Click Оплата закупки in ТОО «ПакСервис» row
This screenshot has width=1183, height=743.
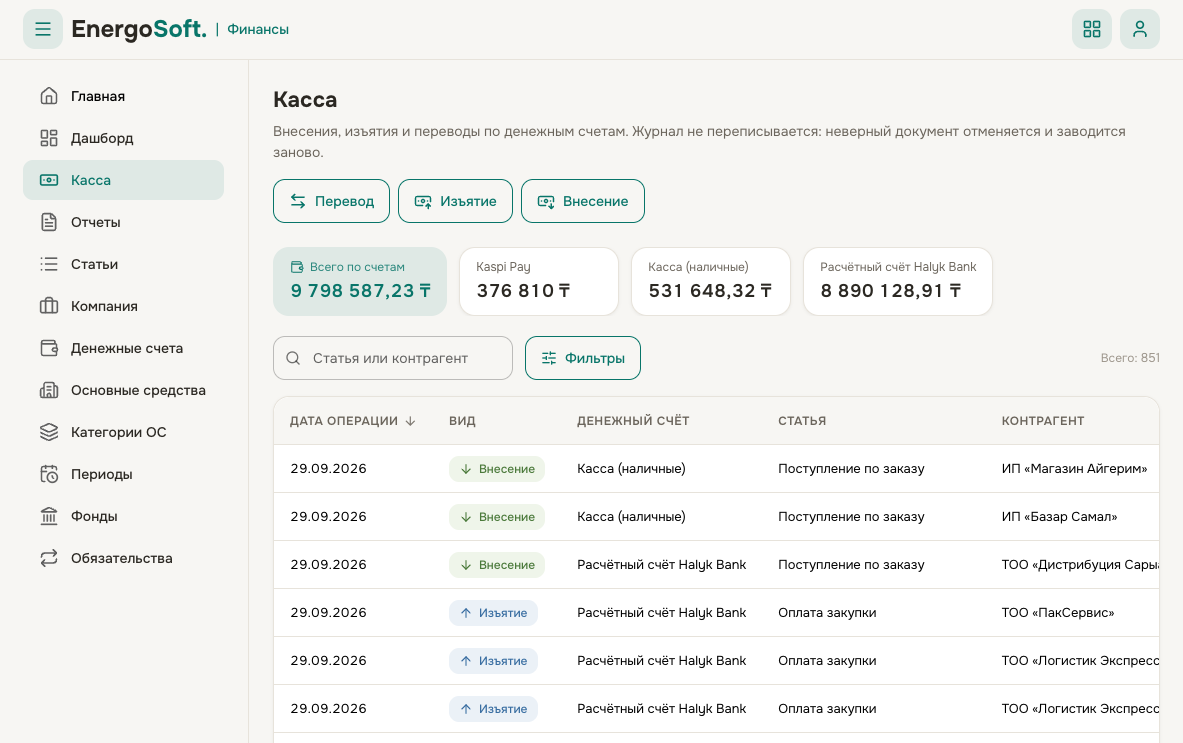[x=827, y=613]
